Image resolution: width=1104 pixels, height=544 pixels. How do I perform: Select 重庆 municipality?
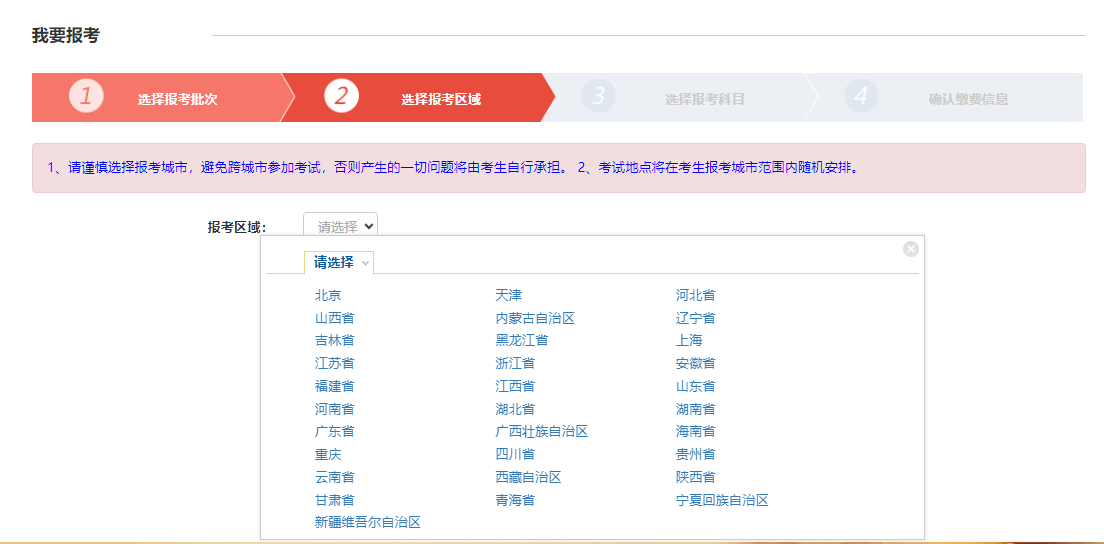[328, 454]
